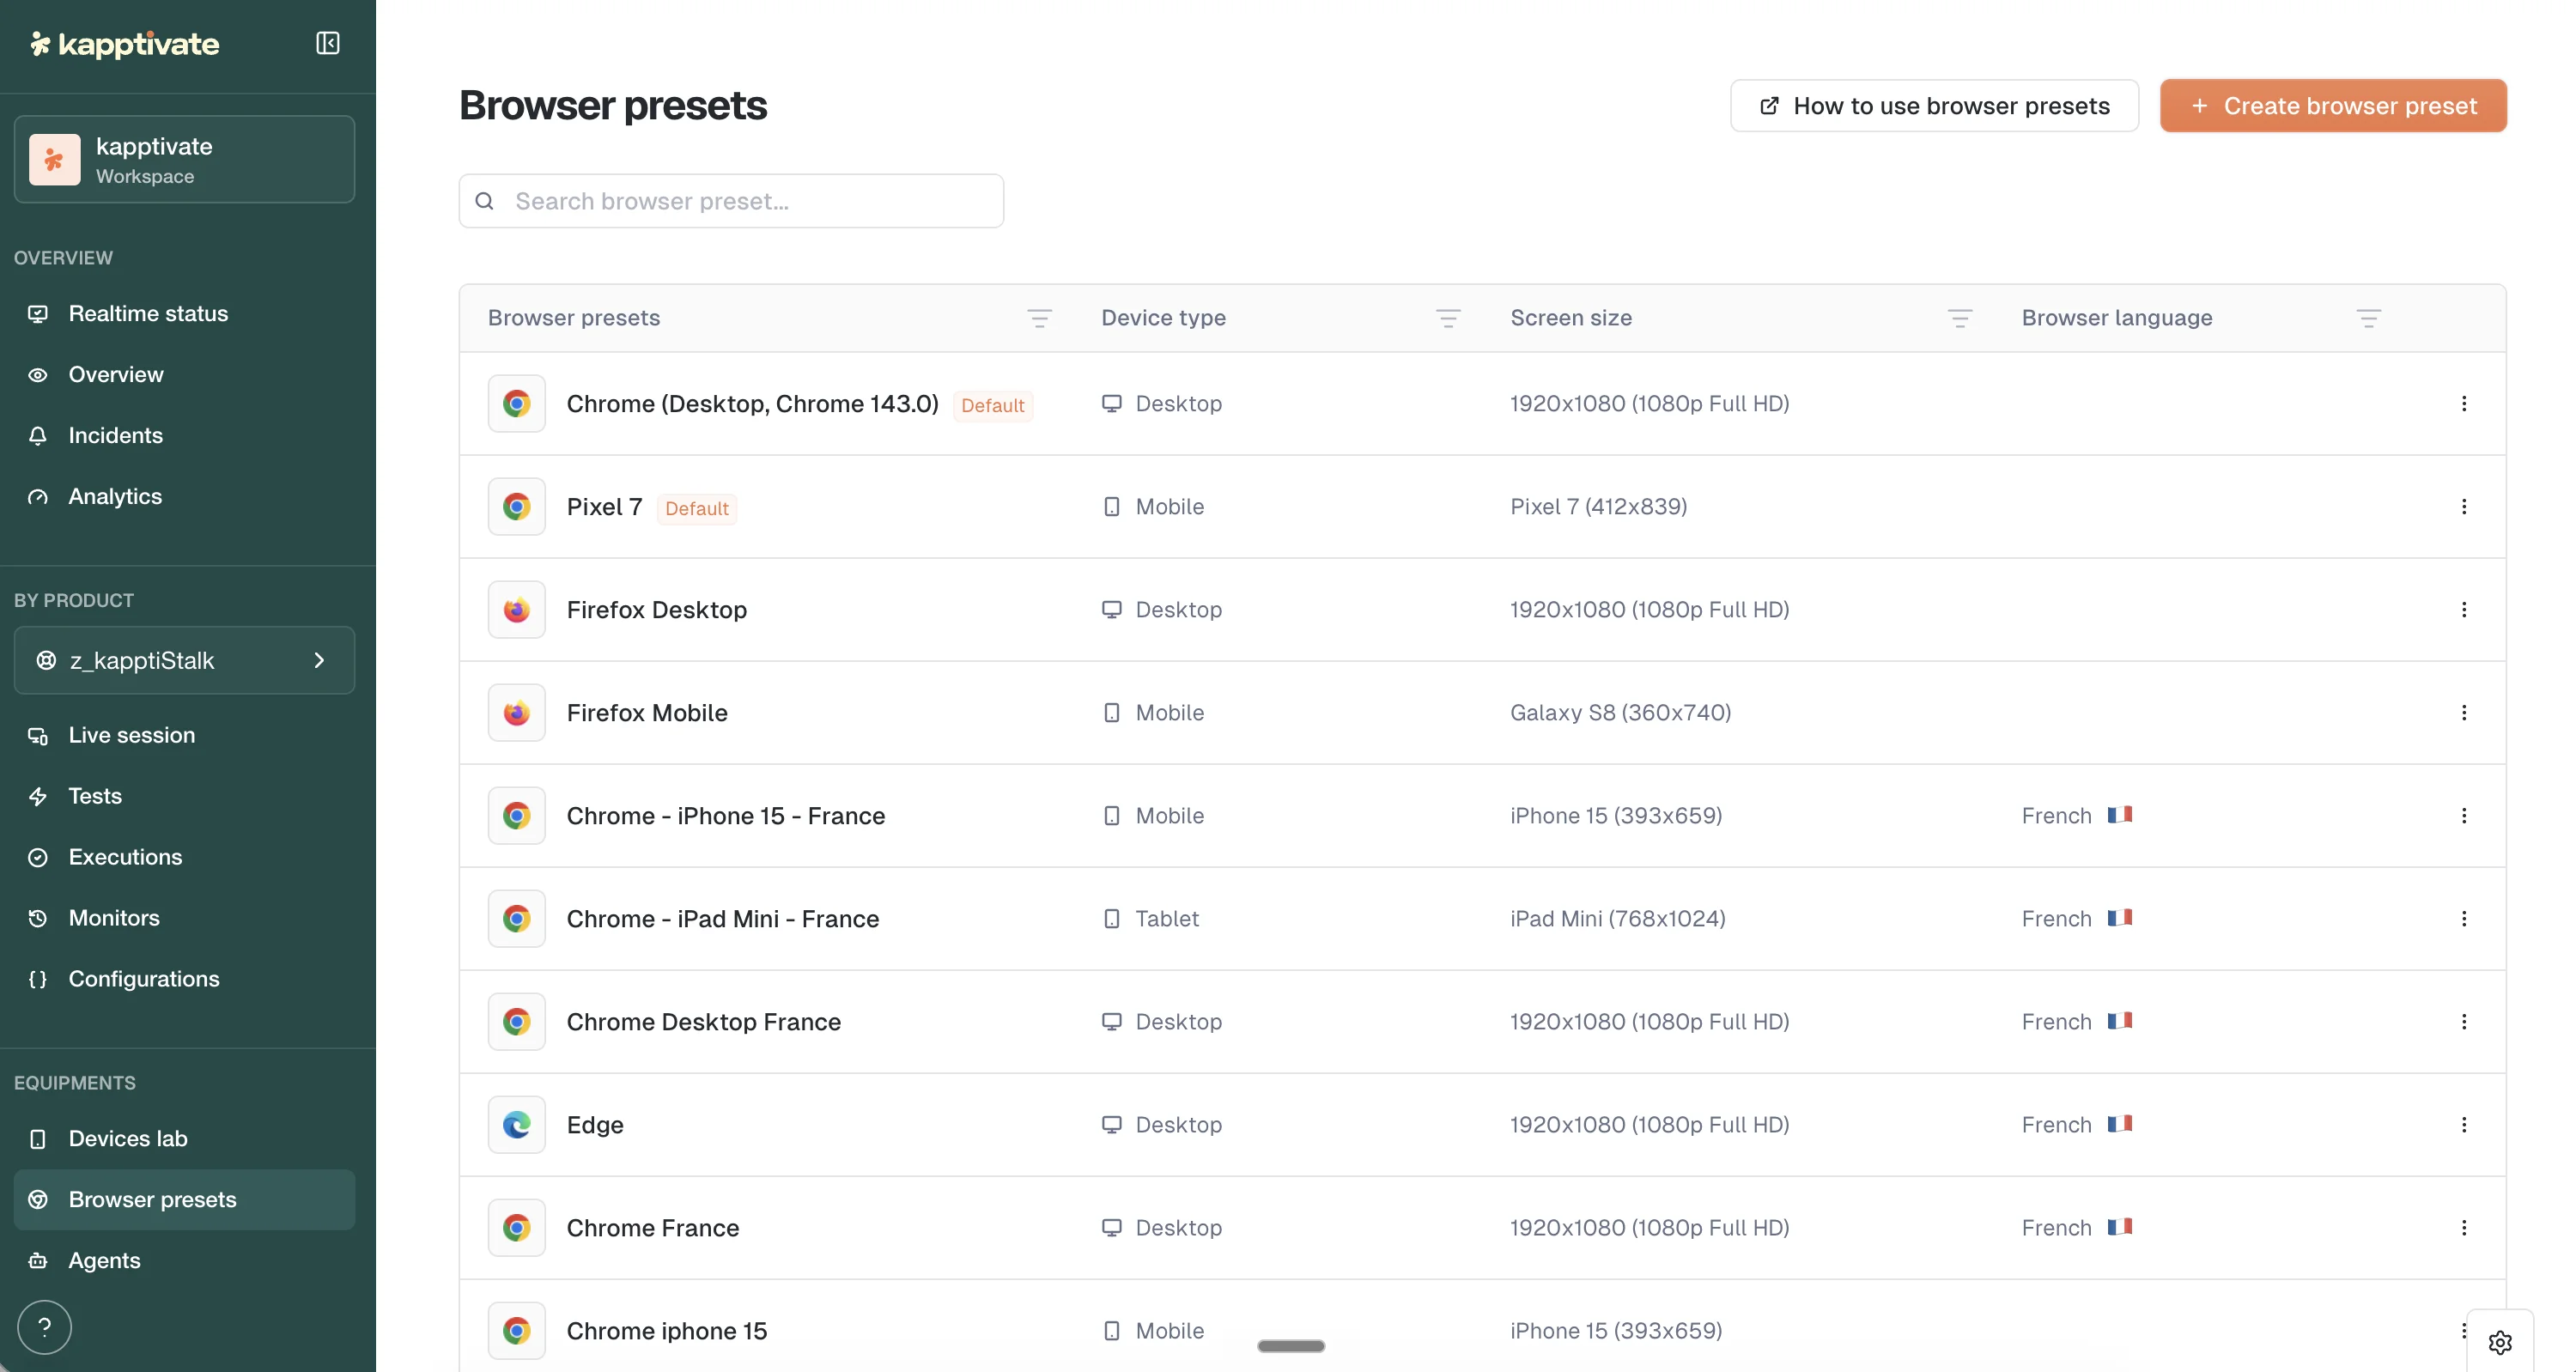
Task: Open filter for Browser presets column
Action: click(1039, 318)
